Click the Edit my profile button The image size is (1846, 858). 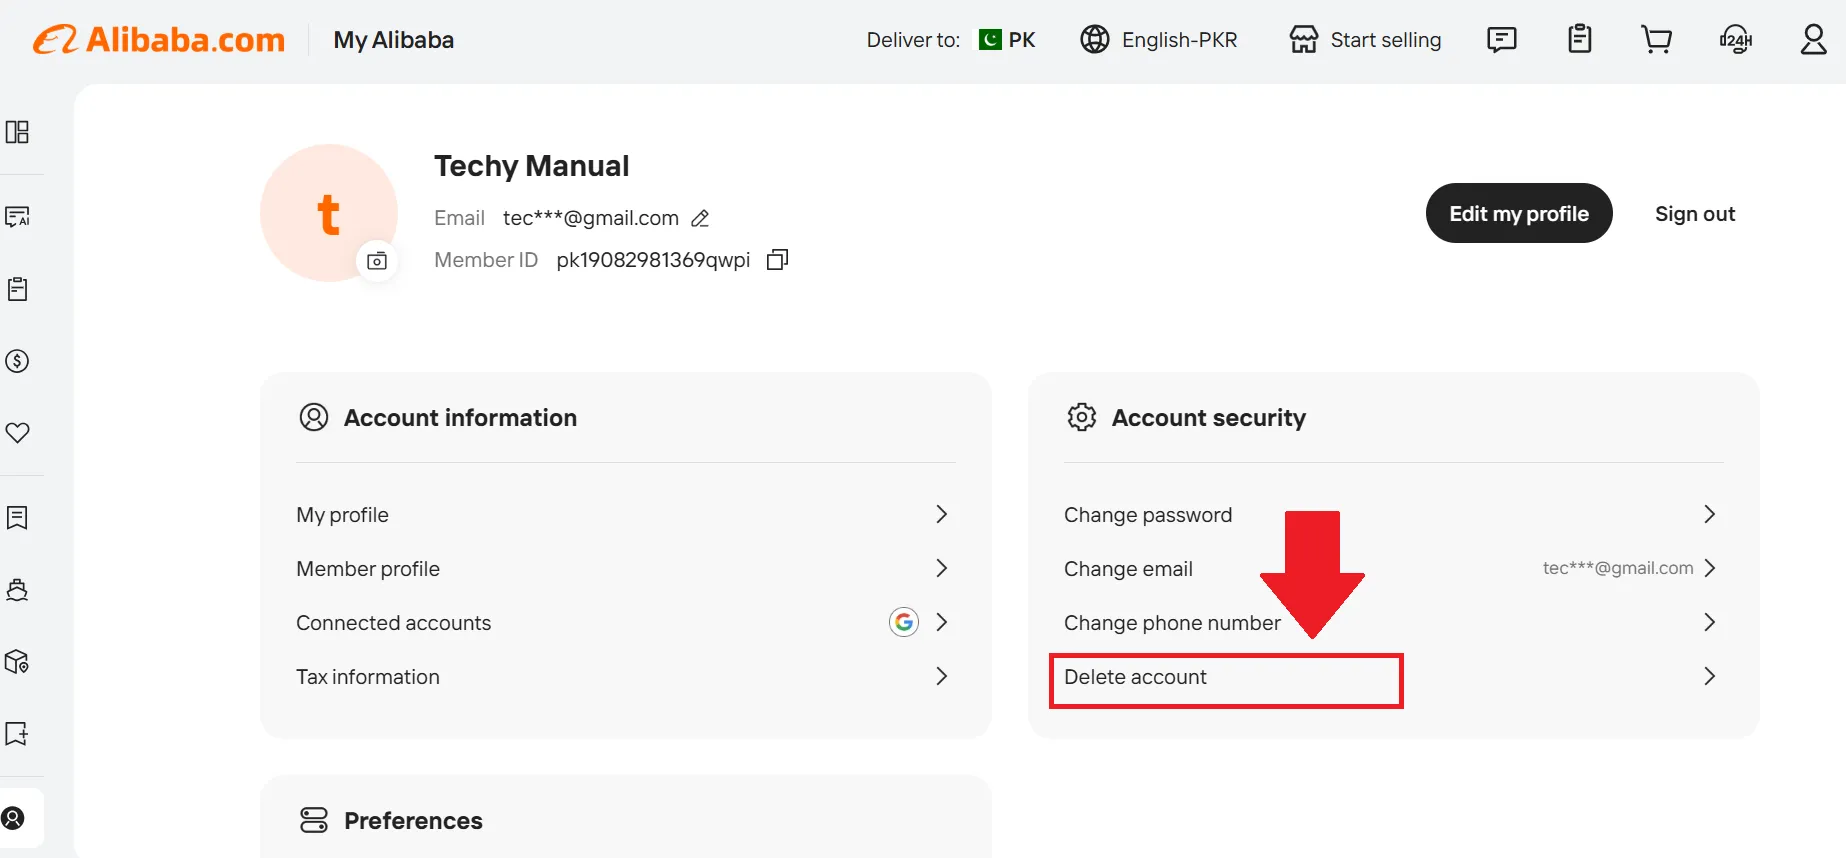tap(1519, 213)
